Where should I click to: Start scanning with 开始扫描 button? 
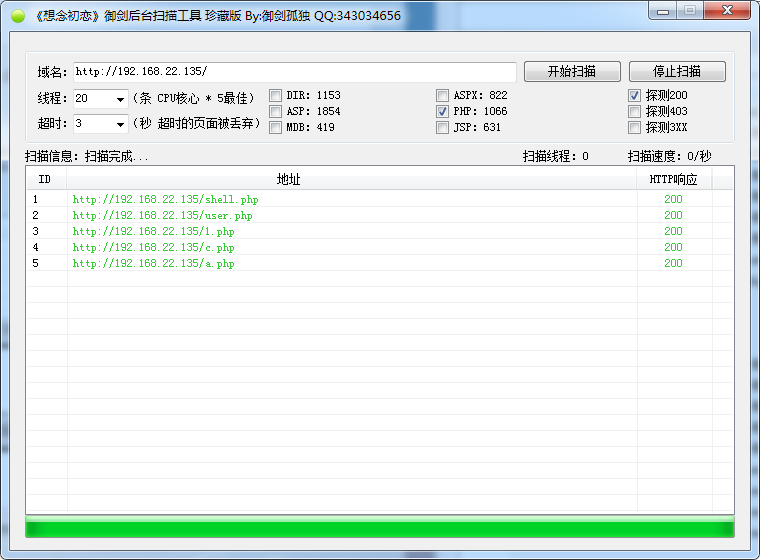pyautogui.click(x=572, y=71)
